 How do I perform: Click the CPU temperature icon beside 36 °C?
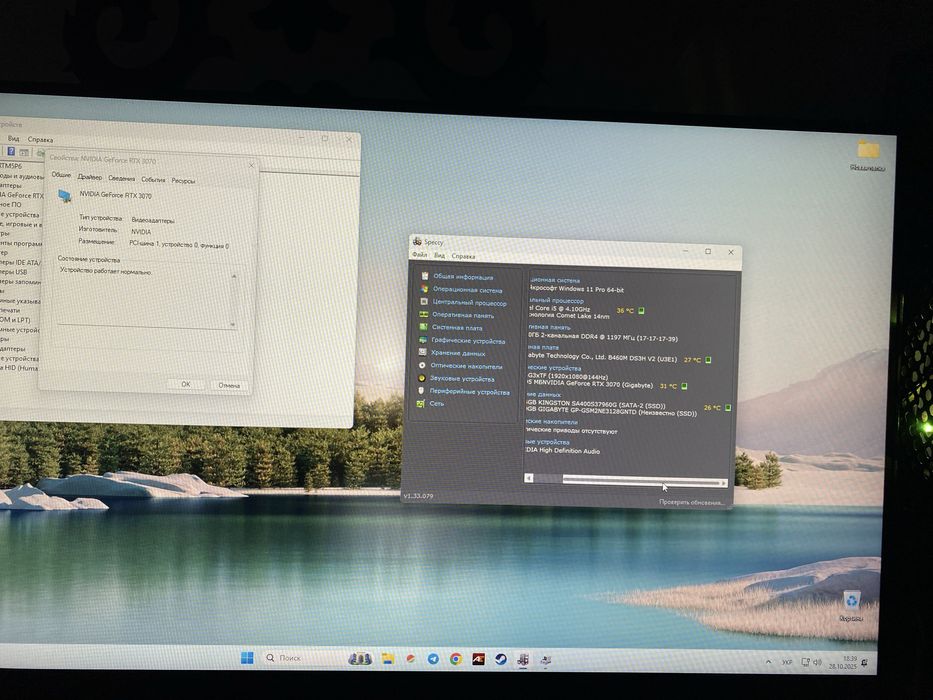641,311
